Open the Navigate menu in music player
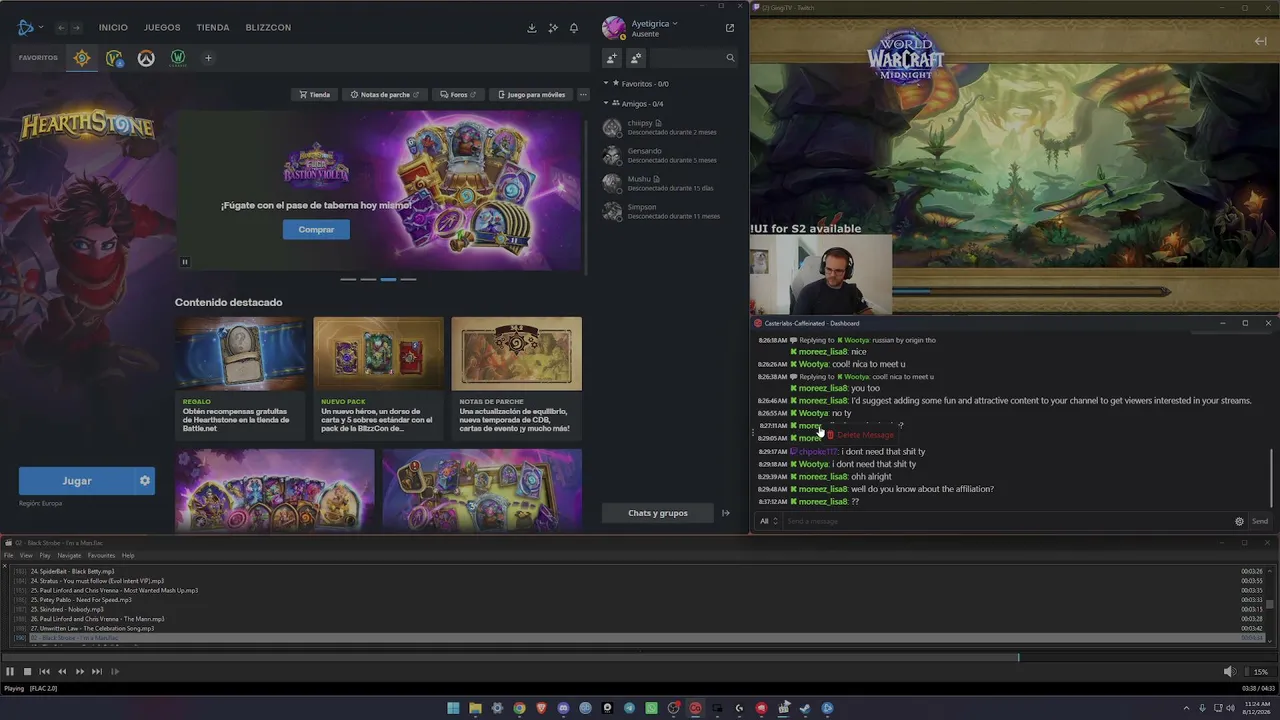Image resolution: width=1280 pixels, height=720 pixels. (69, 555)
